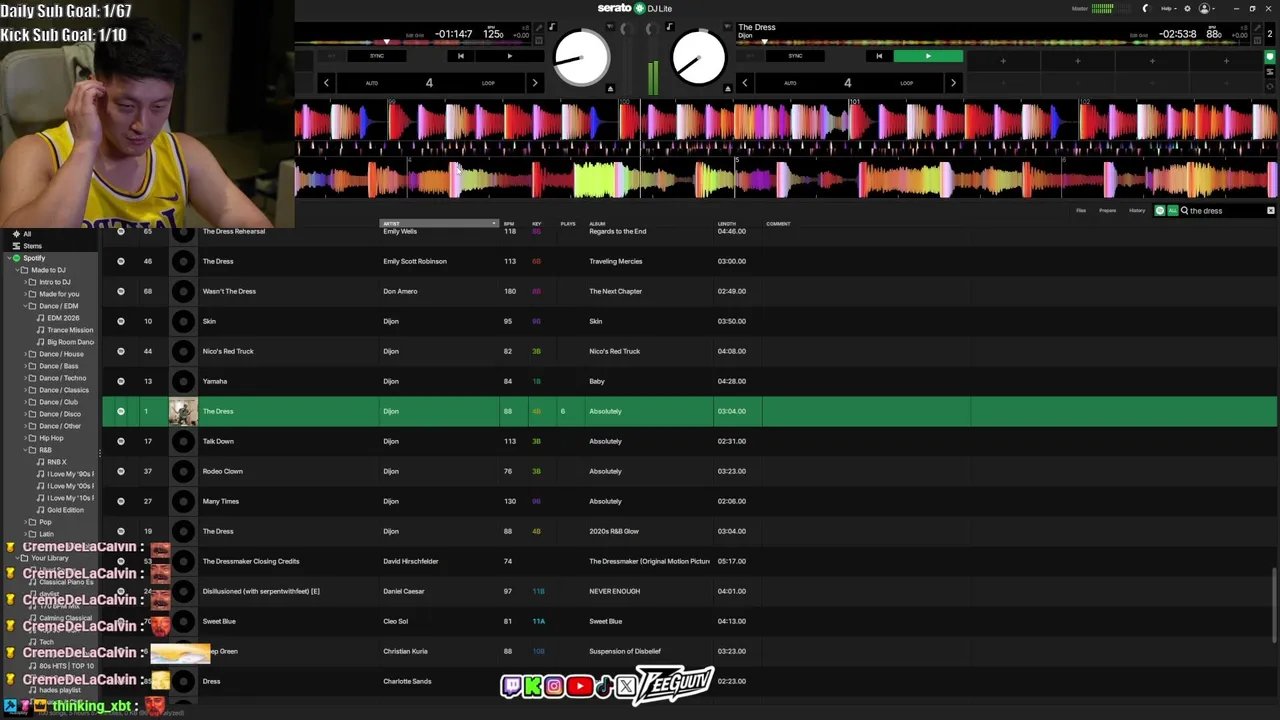Open the Prepare panel tab
The width and height of the screenshot is (1280, 720).
[x=1107, y=211]
